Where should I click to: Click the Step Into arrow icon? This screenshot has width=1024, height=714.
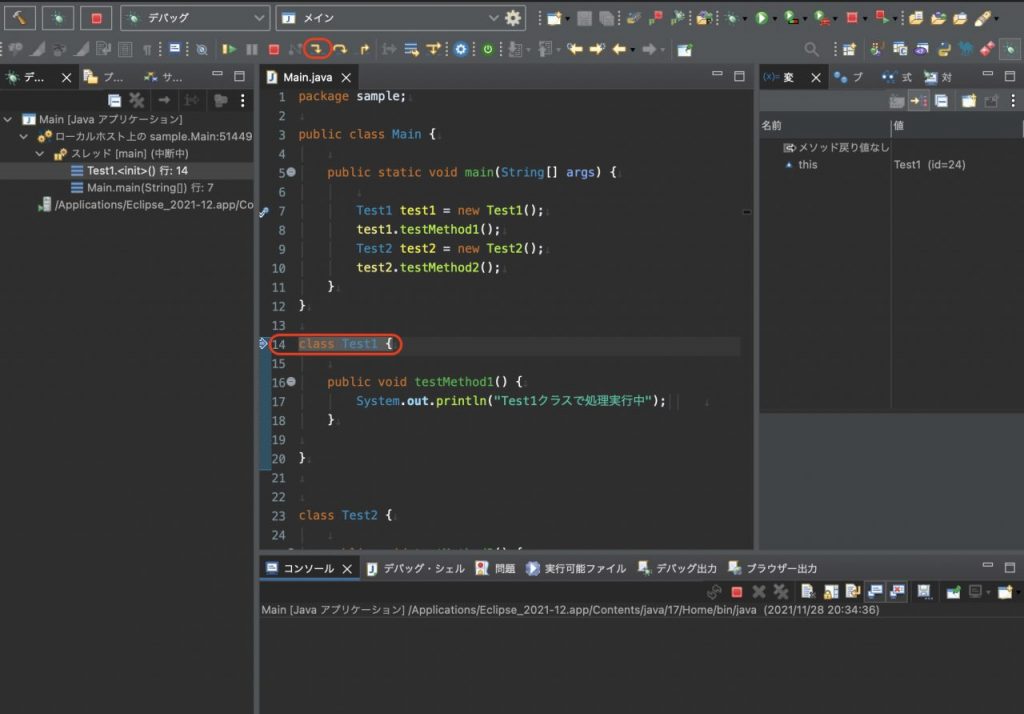pos(320,48)
